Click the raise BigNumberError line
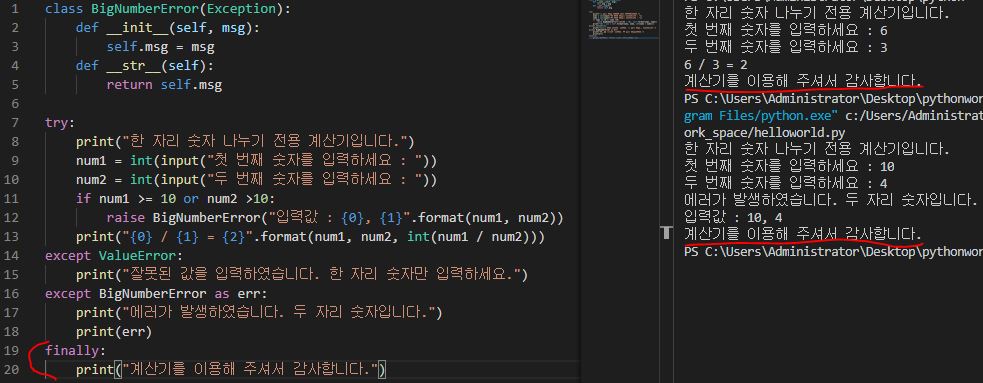 tap(335, 218)
